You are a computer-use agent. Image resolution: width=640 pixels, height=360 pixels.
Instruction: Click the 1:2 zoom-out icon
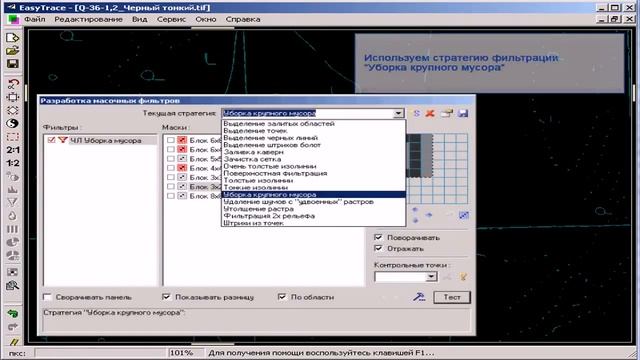click(13, 163)
